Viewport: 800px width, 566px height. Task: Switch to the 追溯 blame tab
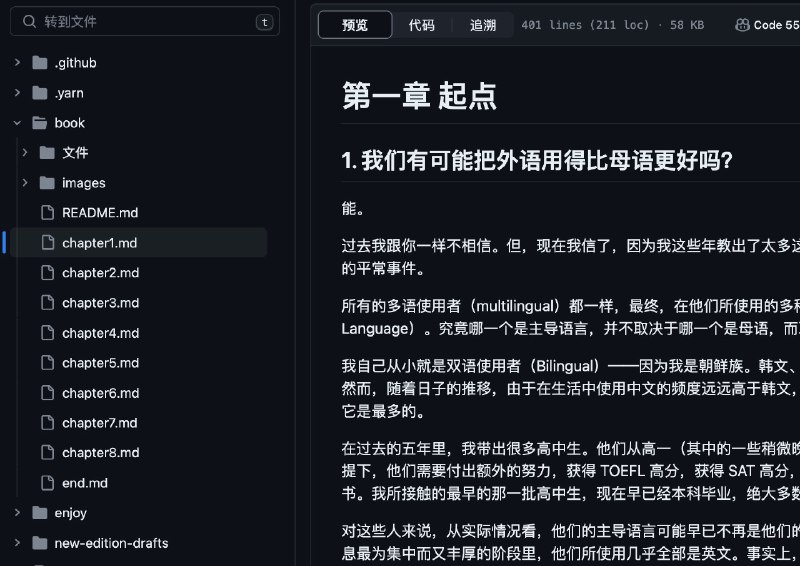pyautogui.click(x=483, y=25)
